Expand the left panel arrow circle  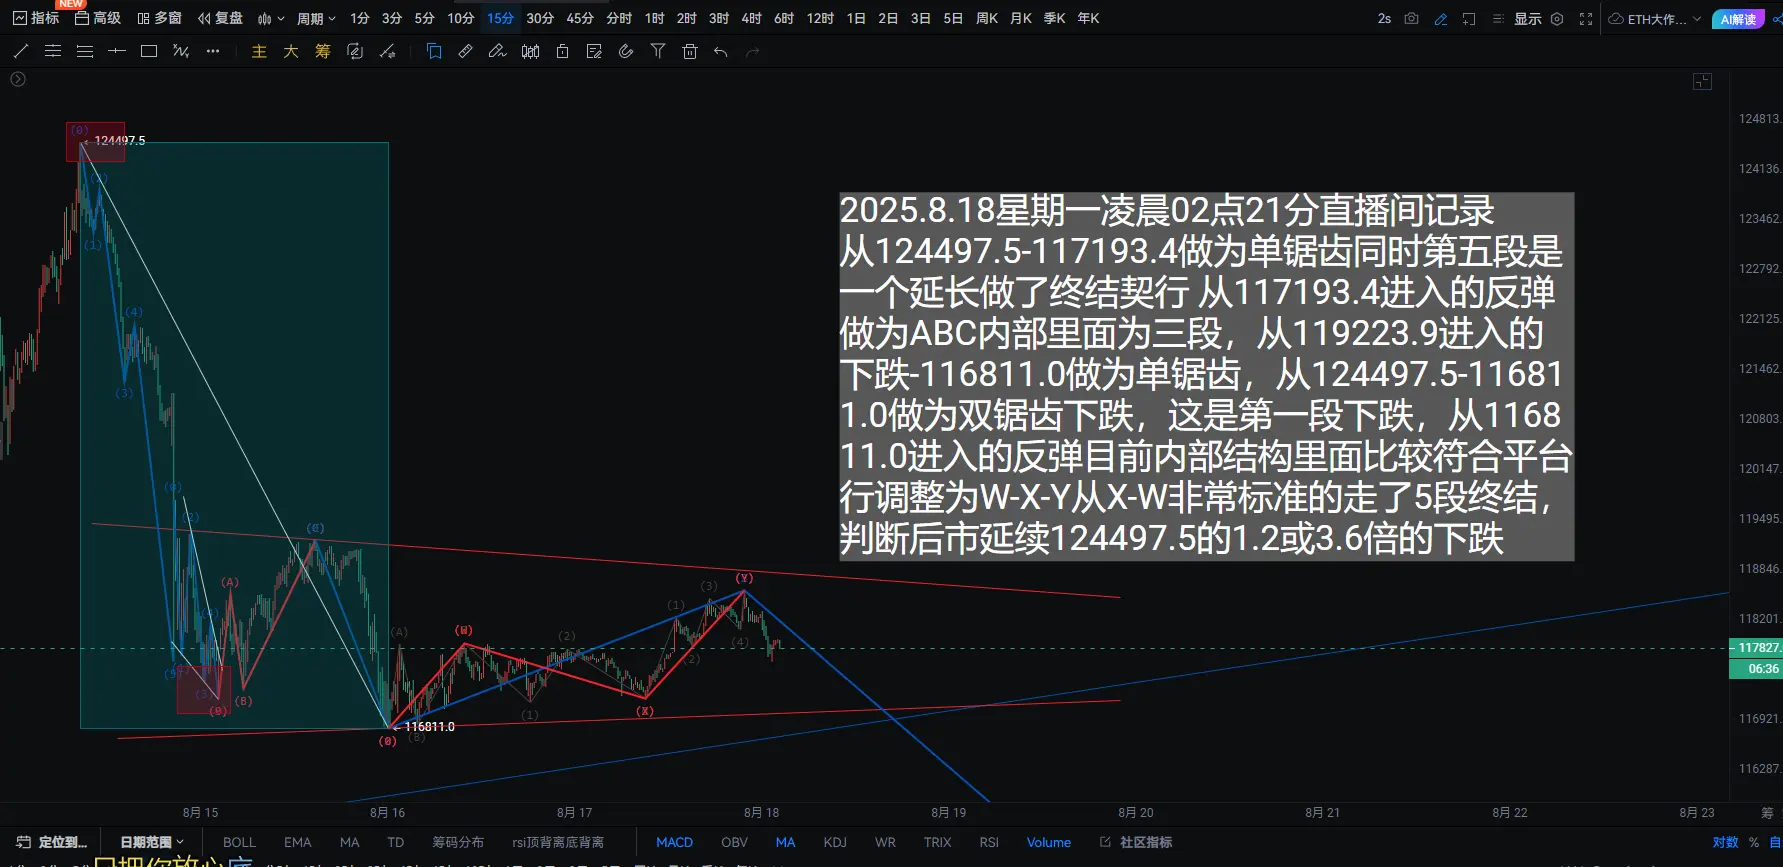(18, 79)
